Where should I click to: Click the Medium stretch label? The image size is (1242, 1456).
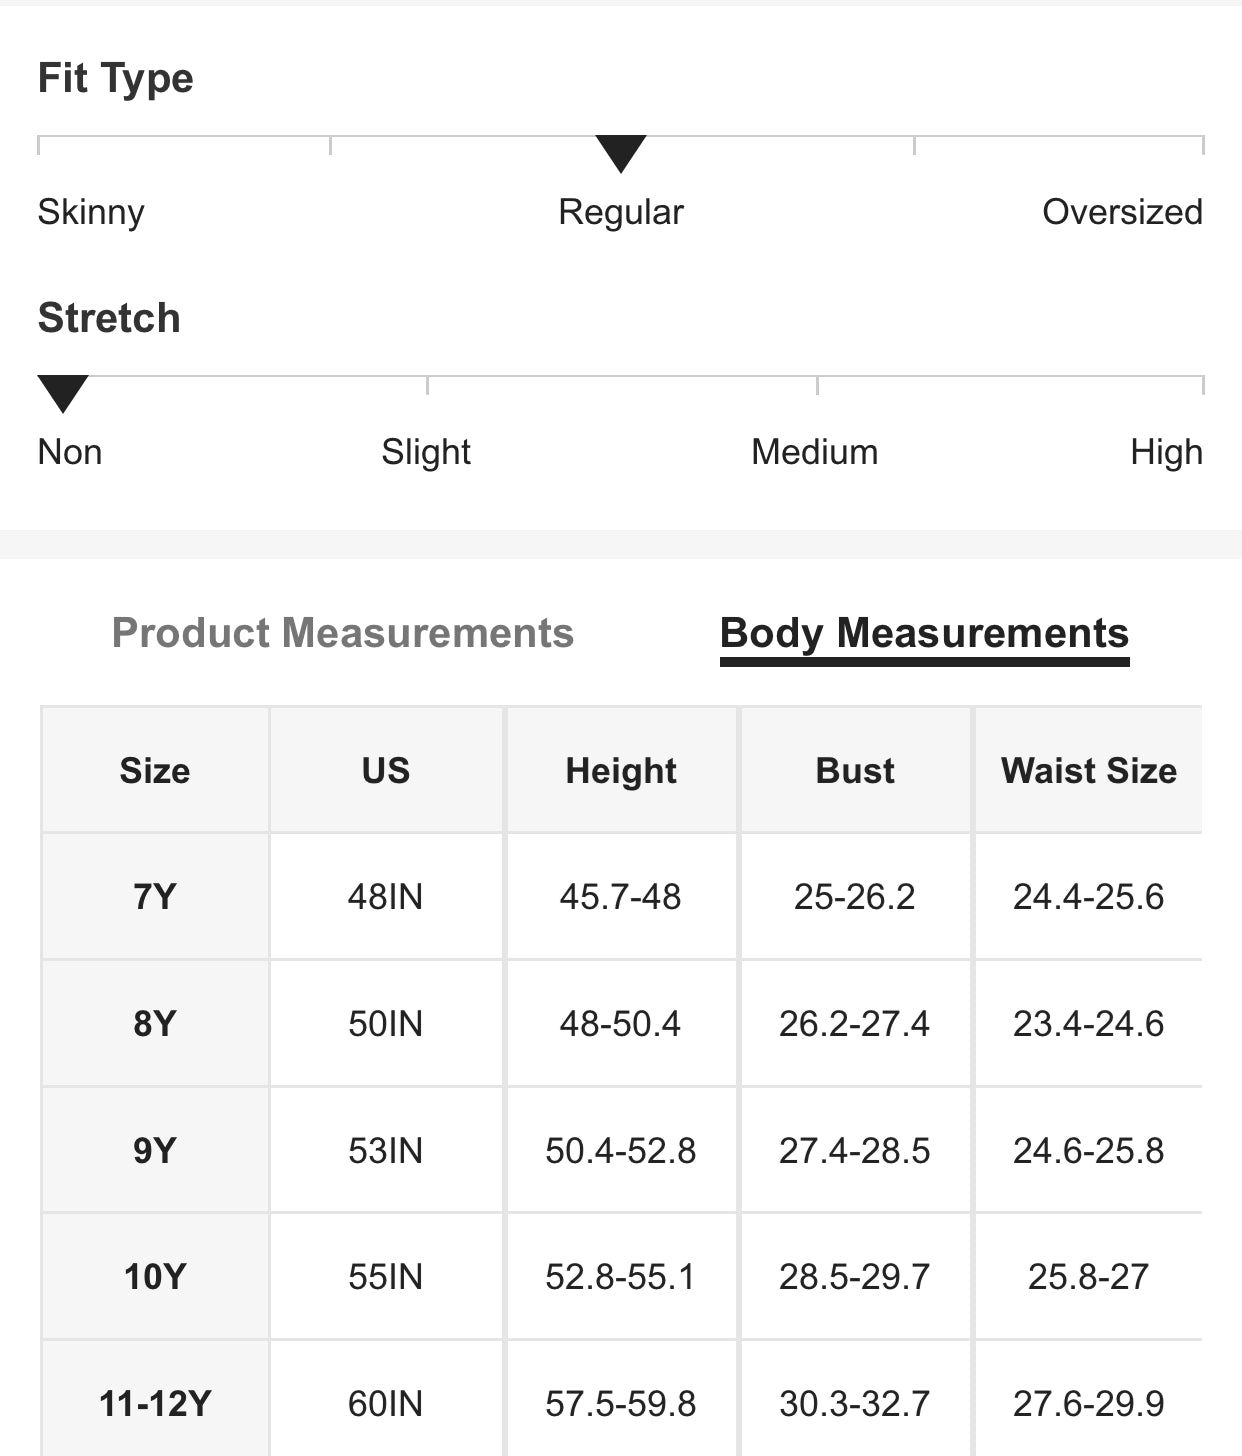815,452
